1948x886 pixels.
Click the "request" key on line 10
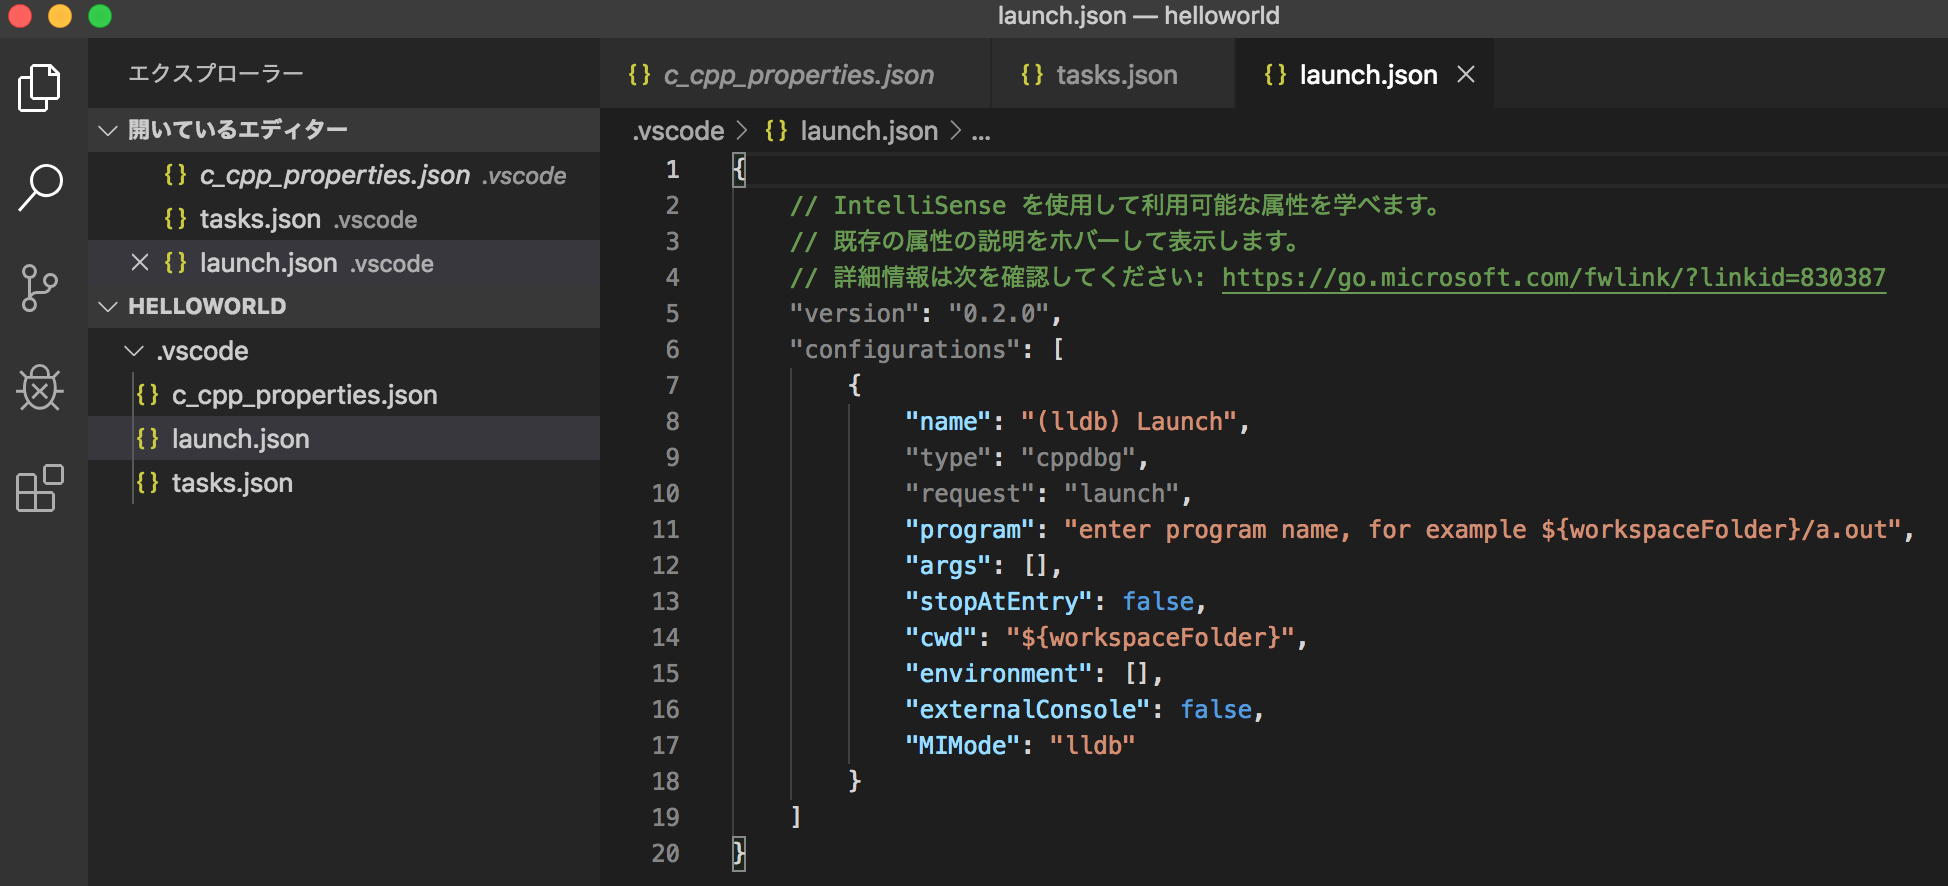[969, 493]
